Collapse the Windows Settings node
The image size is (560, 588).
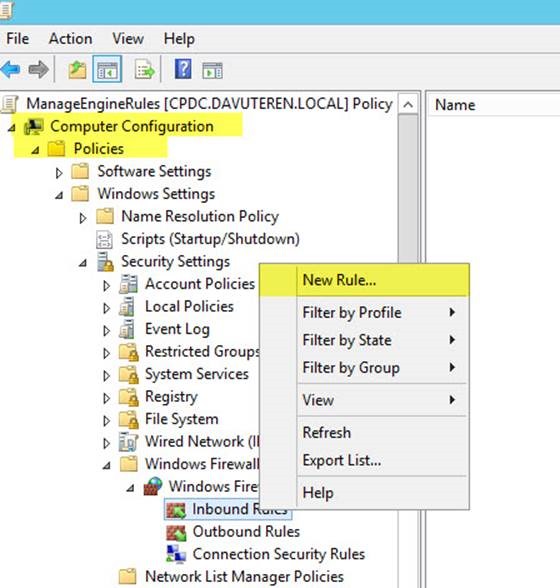(x=59, y=196)
